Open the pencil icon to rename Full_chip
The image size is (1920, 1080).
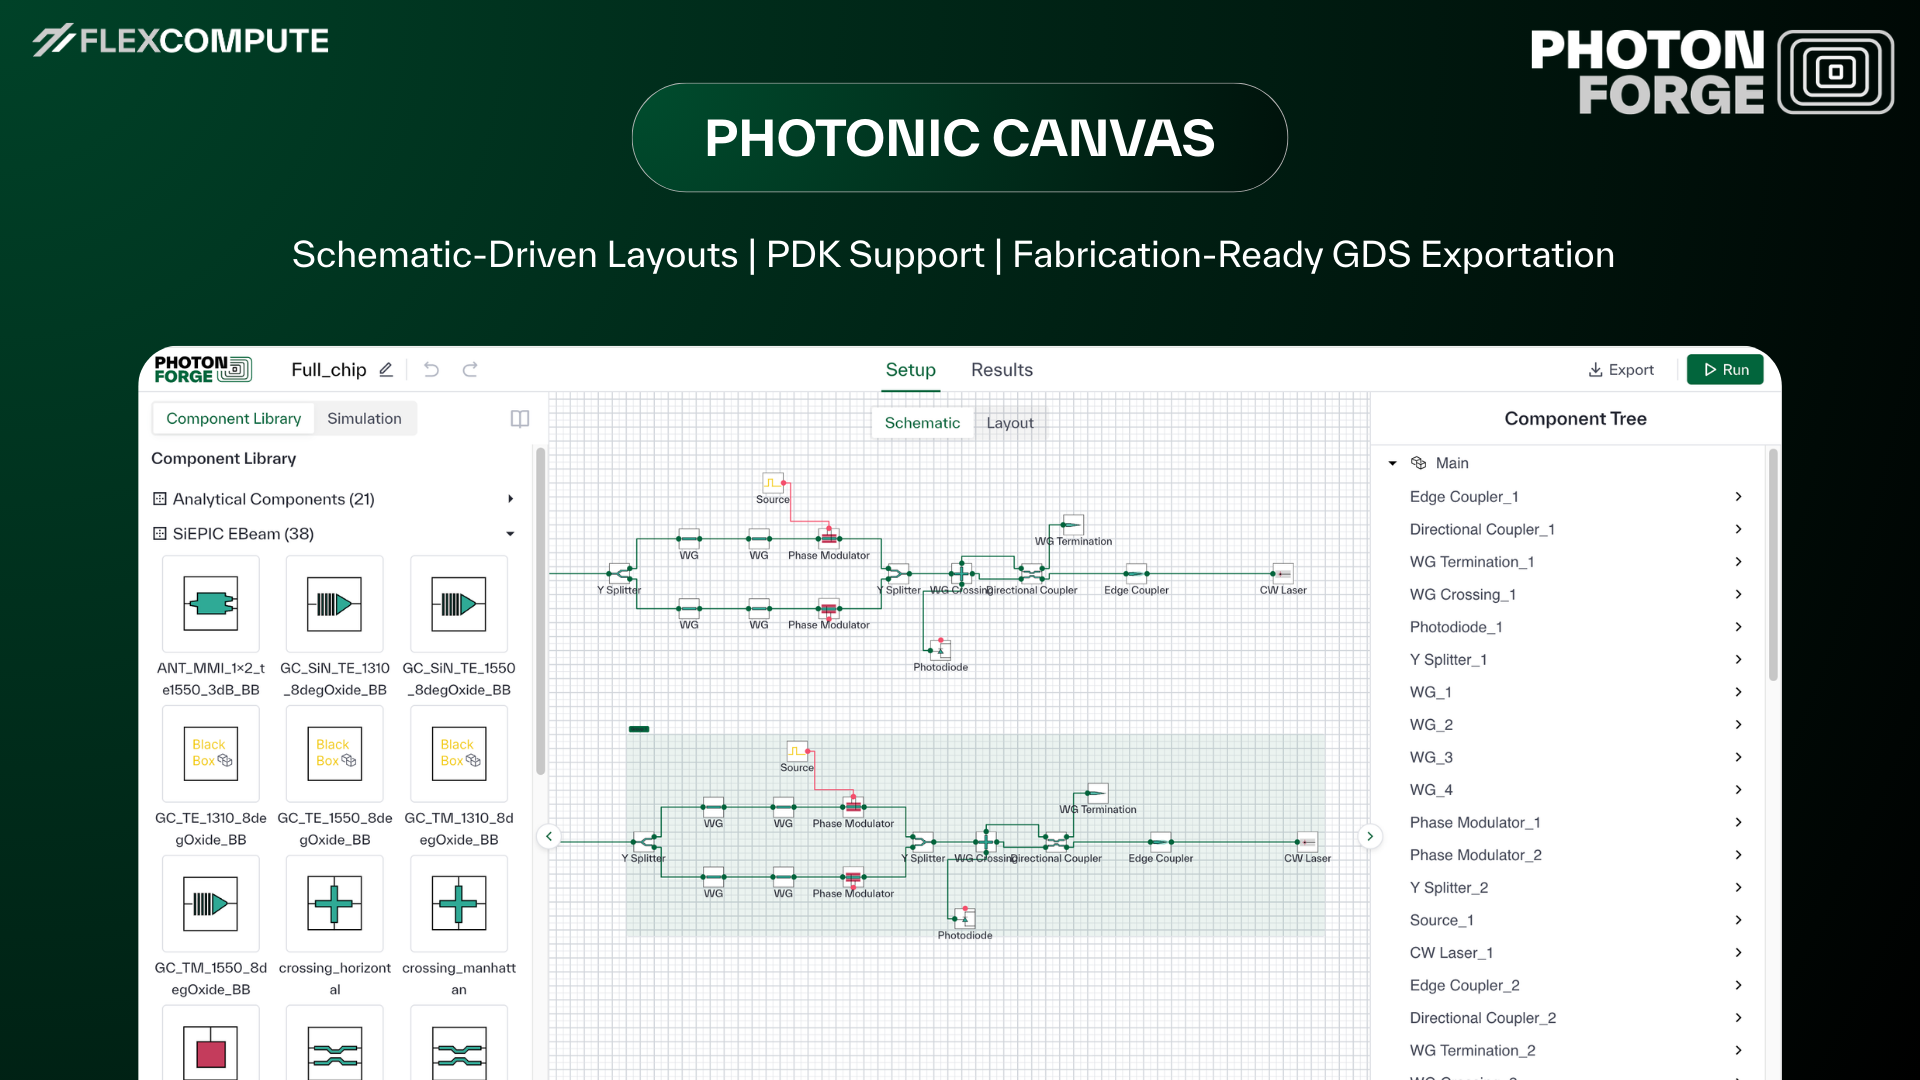386,370
